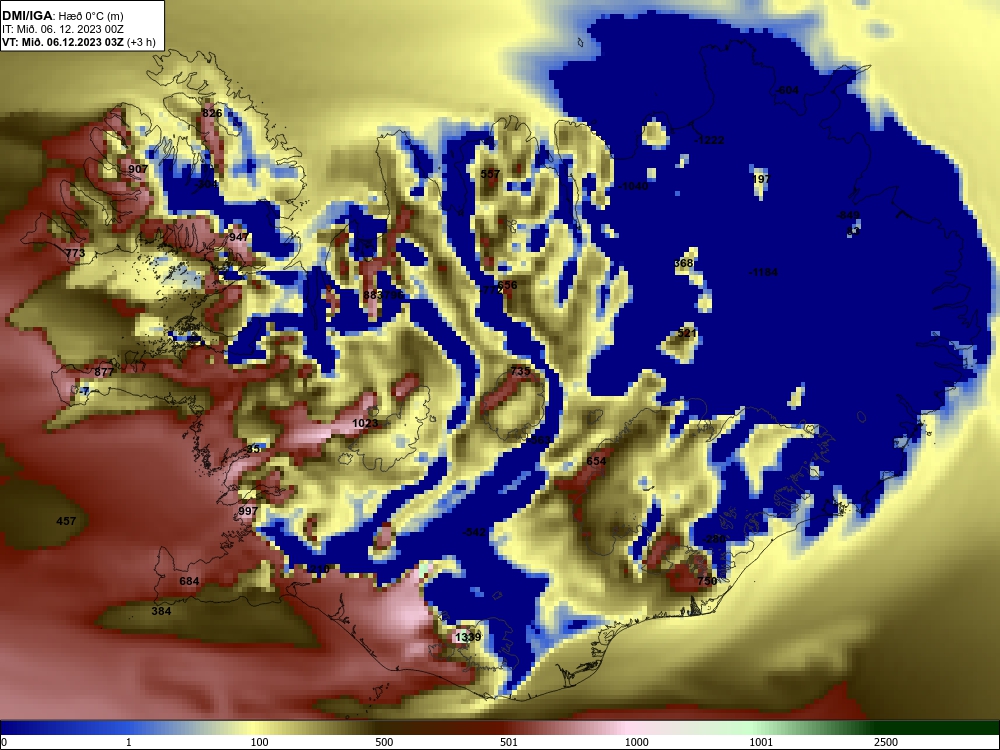Click the map value 735
The width and height of the screenshot is (1000, 750).
pos(520,372)
